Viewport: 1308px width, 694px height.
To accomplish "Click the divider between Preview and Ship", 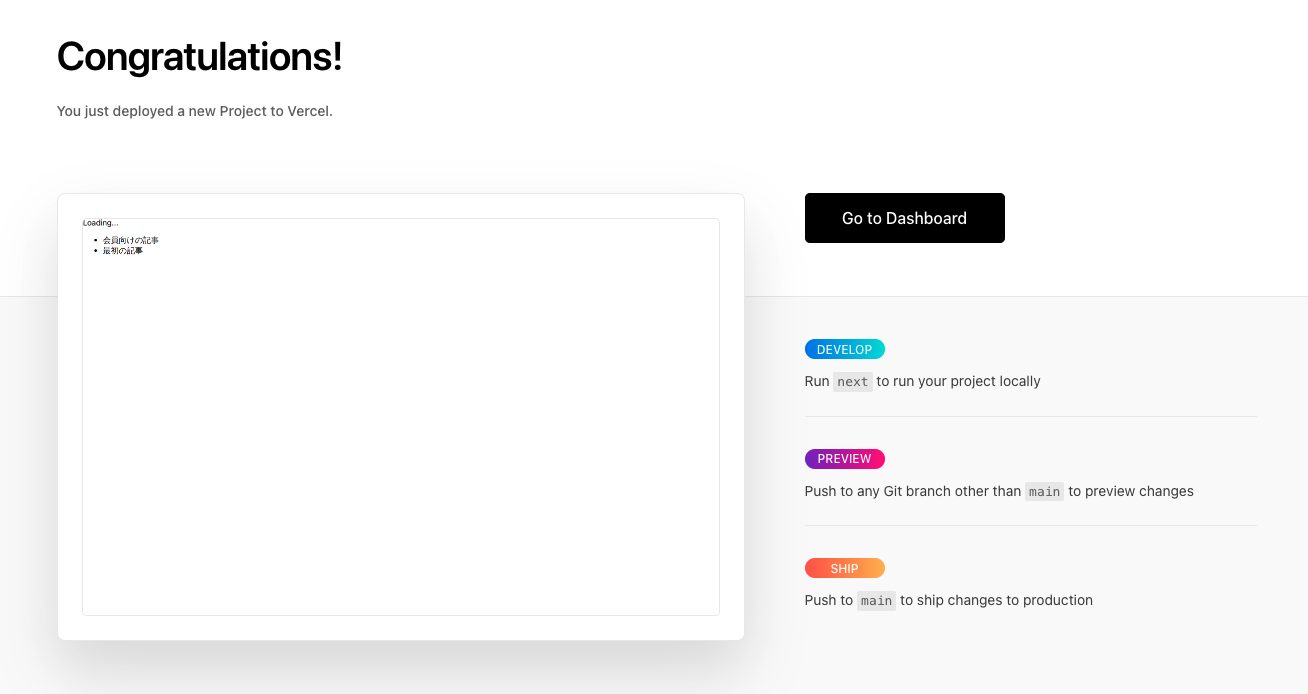I will point(1030,526).
